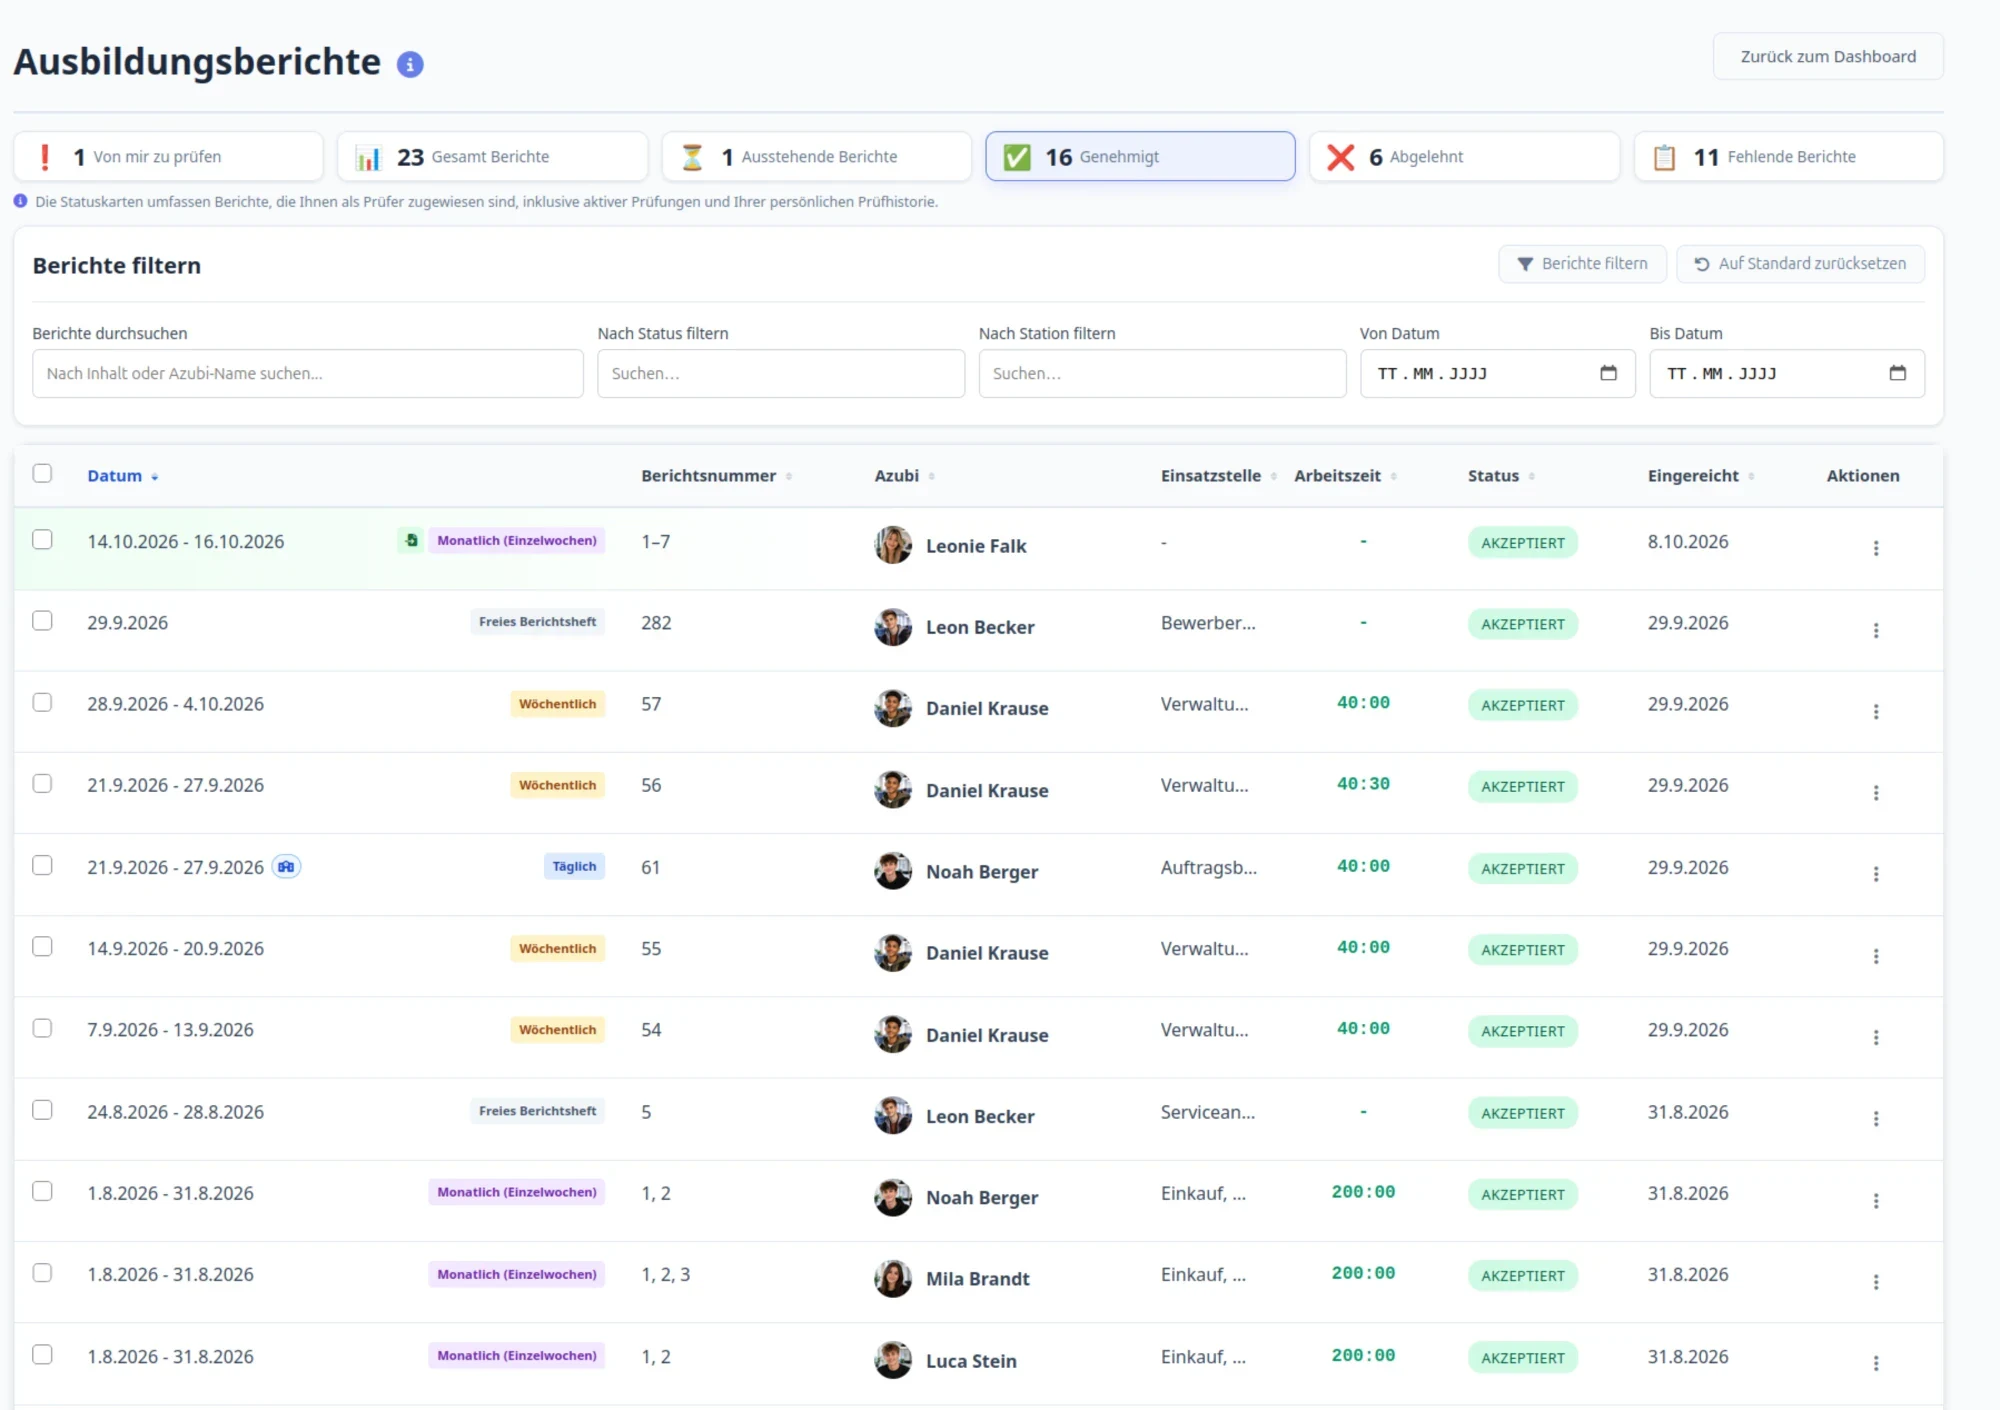The image size is (2000, 1410).
Task: Open actions menu for report 57
Action: coord(1876,711)
